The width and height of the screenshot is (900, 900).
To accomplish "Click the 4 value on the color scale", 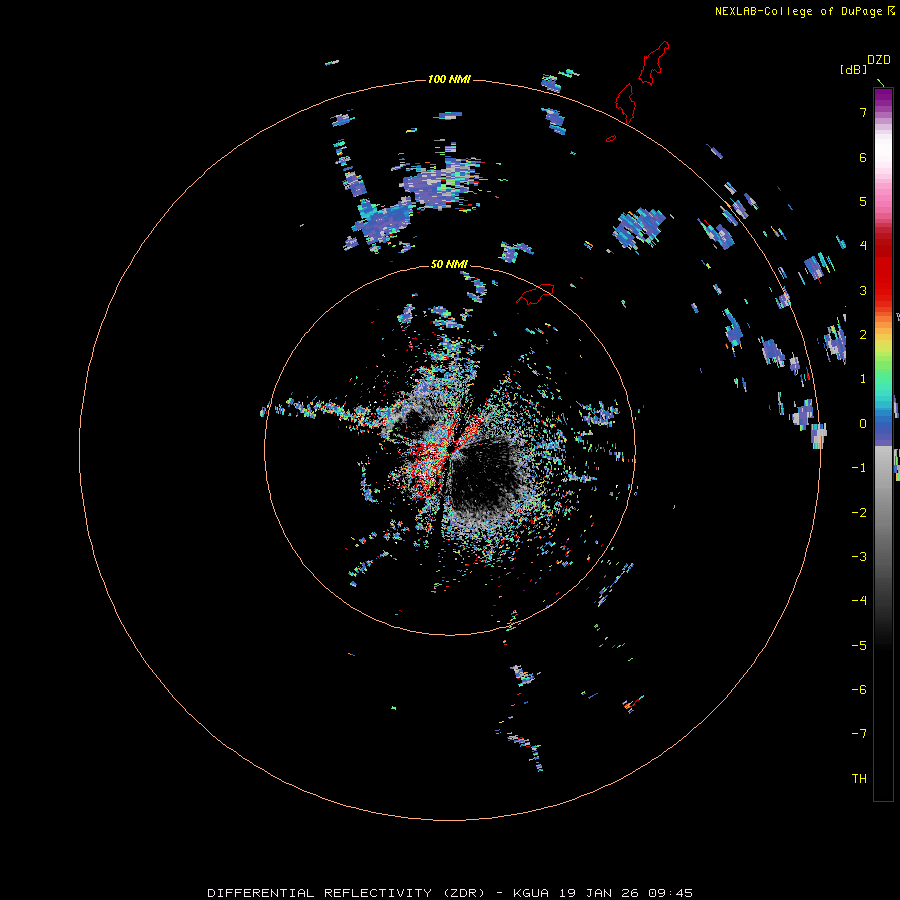I will coord(863,246).
